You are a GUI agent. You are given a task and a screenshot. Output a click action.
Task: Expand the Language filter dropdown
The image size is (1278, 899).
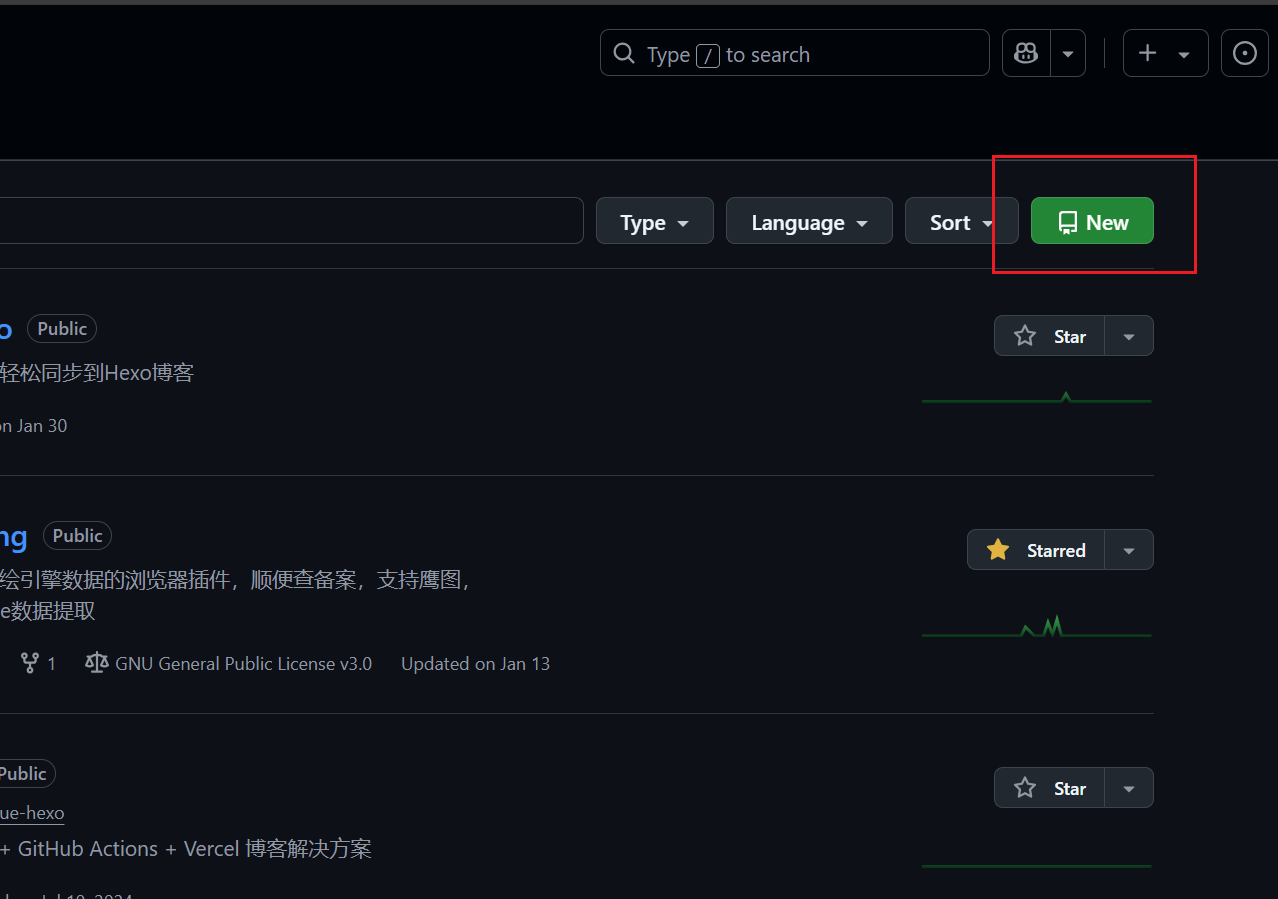click(x=808, y=222)
